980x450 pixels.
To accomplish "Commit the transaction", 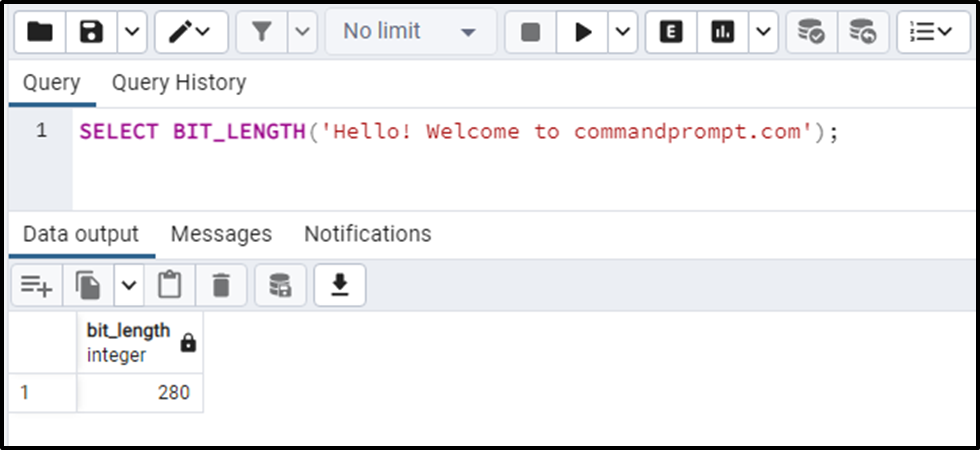I will pos(812,32).
